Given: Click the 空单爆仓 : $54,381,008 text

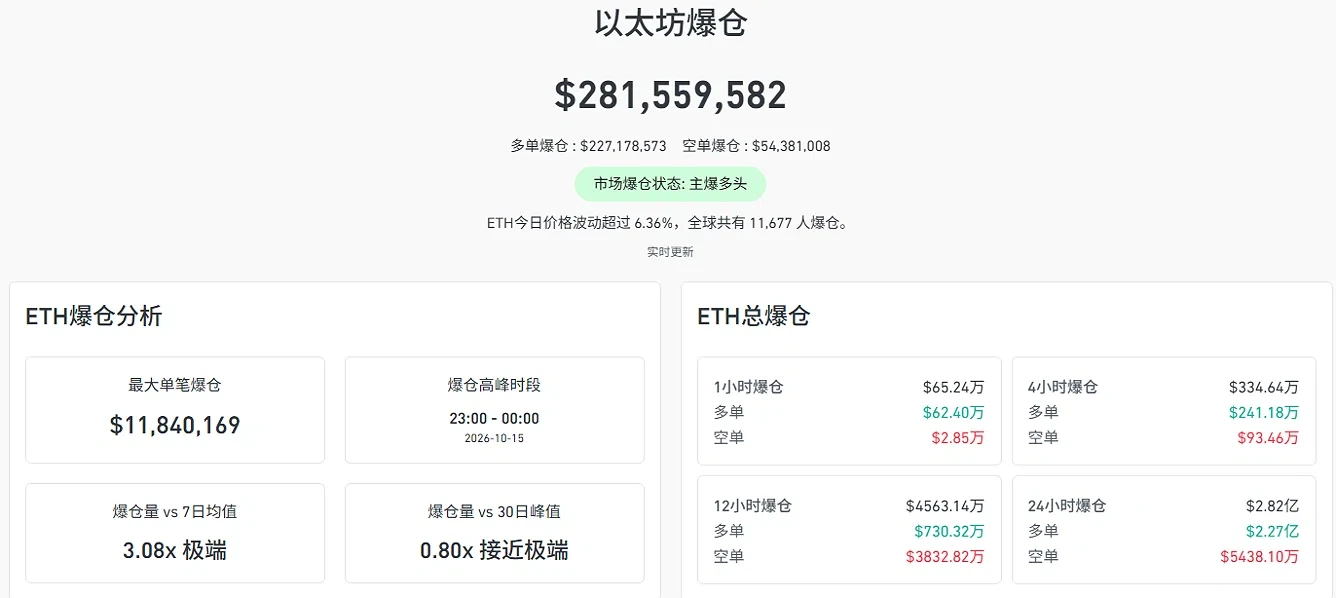Looking at the screenshot, I should tap(756, 146).
